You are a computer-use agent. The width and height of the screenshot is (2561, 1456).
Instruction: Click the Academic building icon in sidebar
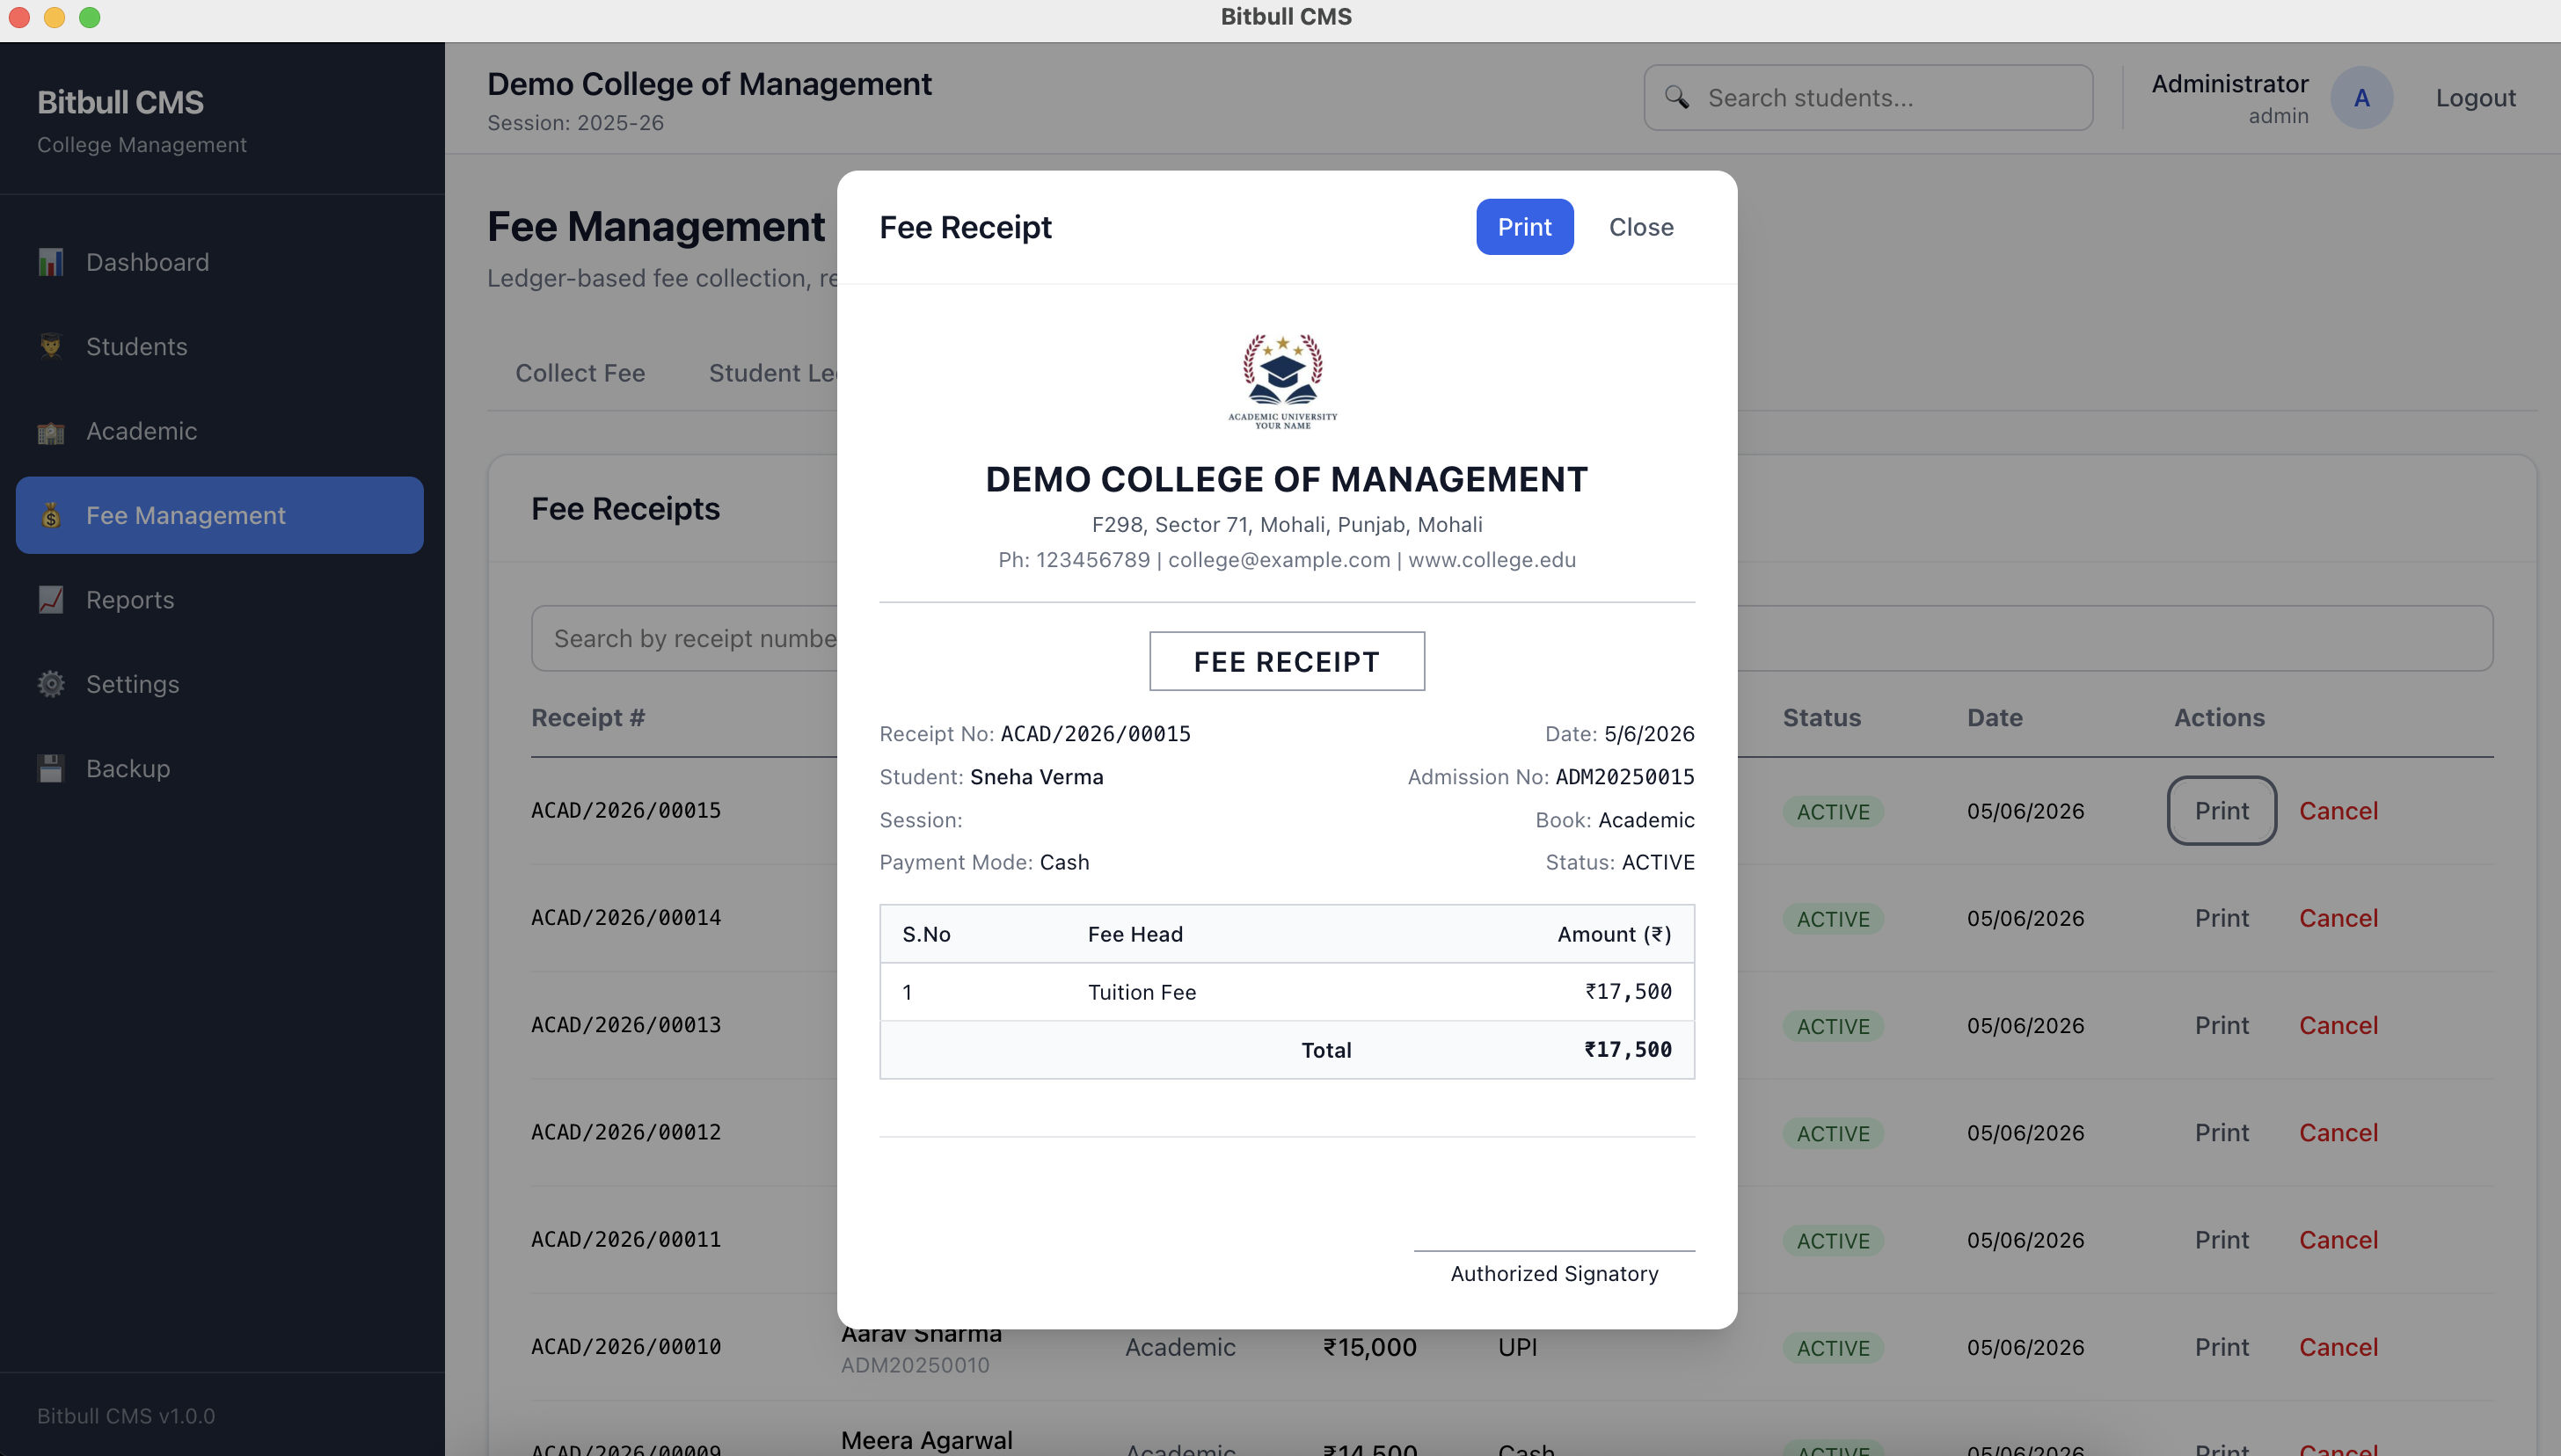point(51,431)
